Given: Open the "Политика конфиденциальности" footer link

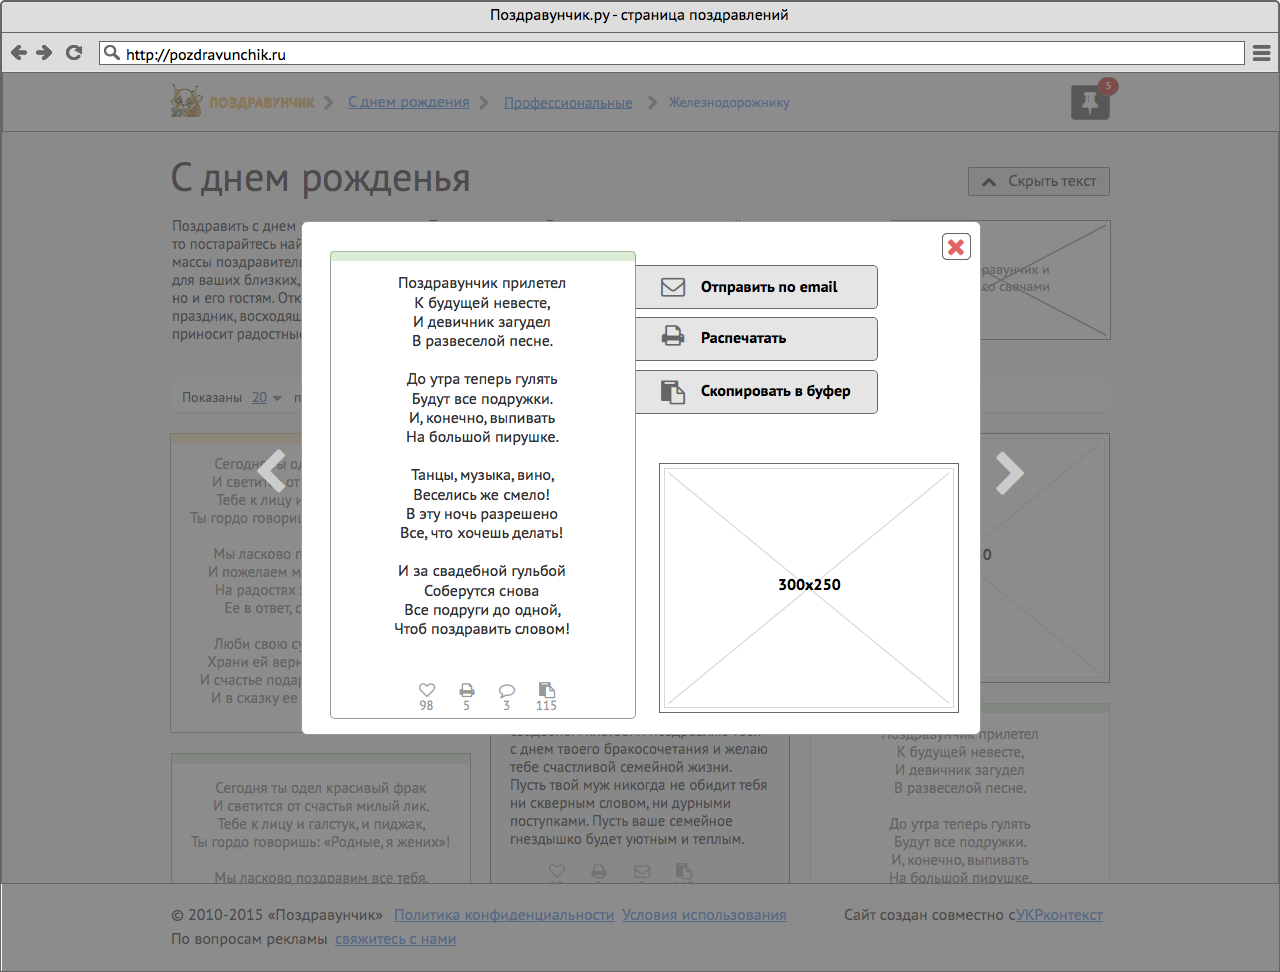Looking at the screenshot, I should click(504, 915).
